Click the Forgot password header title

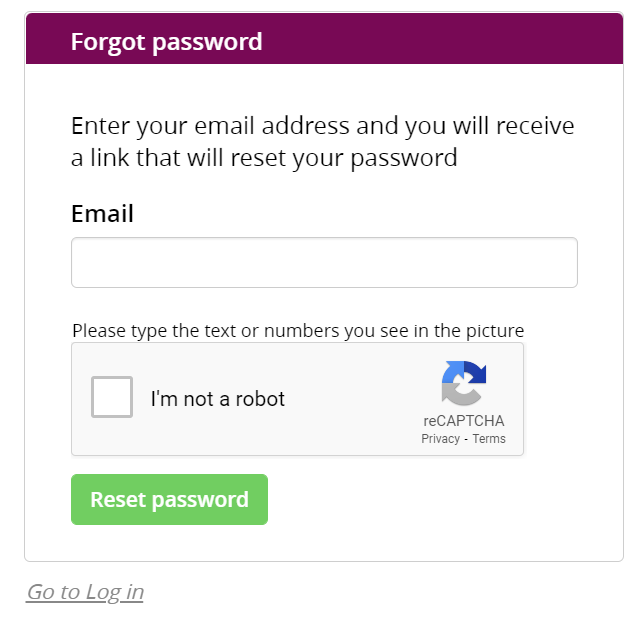click(166, 42)
